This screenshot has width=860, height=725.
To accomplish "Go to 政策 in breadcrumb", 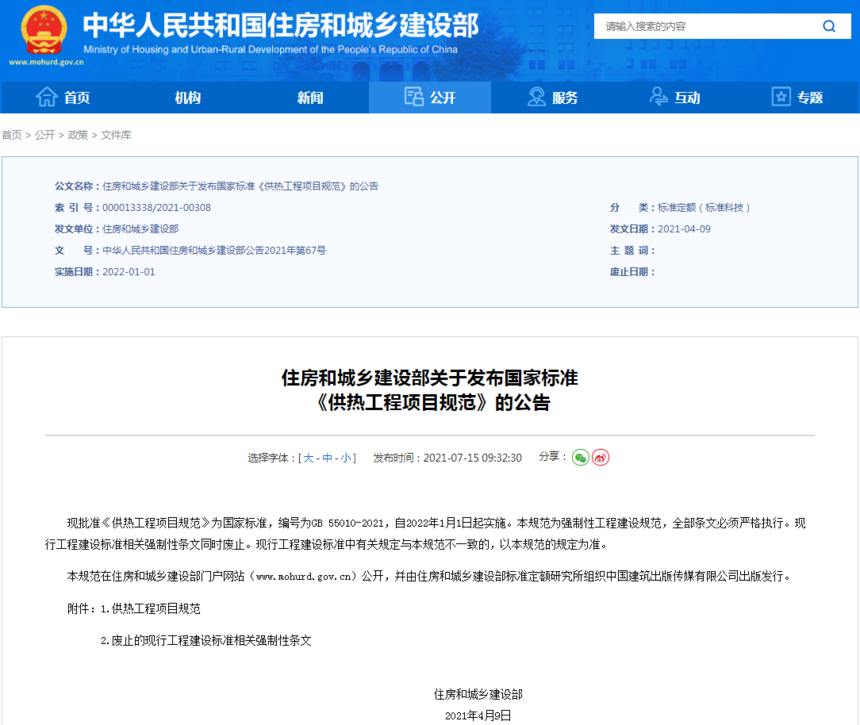I will (x=78, y=135).
